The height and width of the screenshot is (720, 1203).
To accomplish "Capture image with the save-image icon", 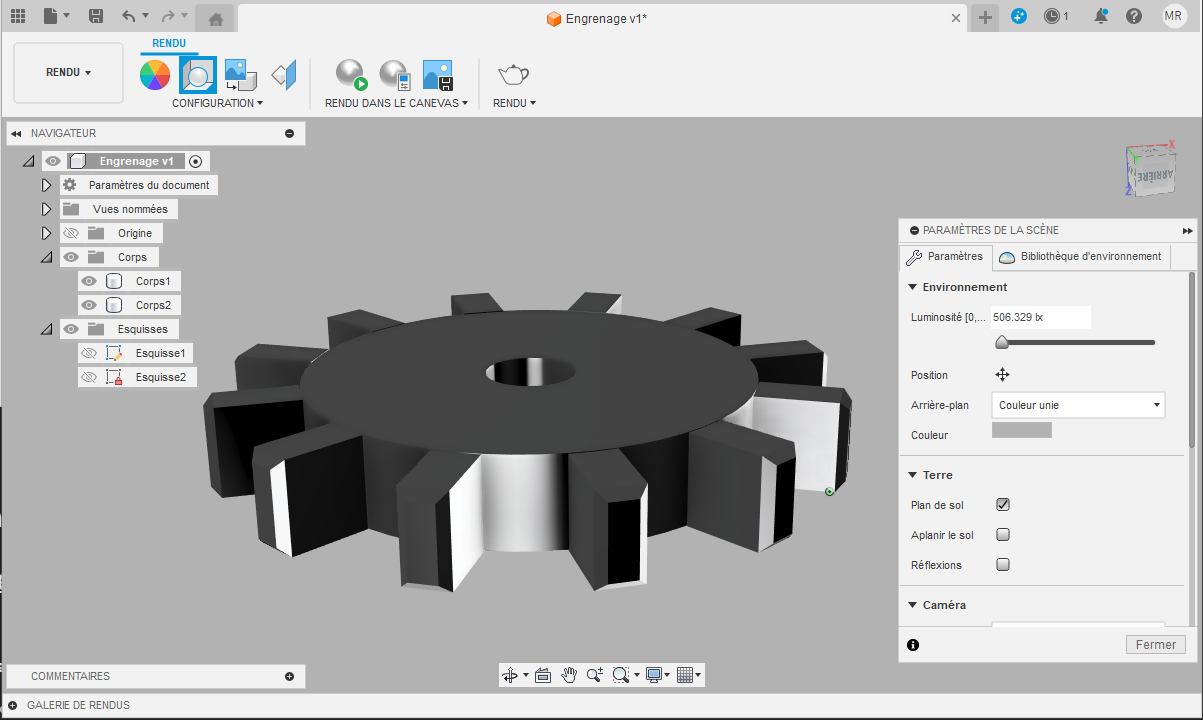I will click(439, 75).
